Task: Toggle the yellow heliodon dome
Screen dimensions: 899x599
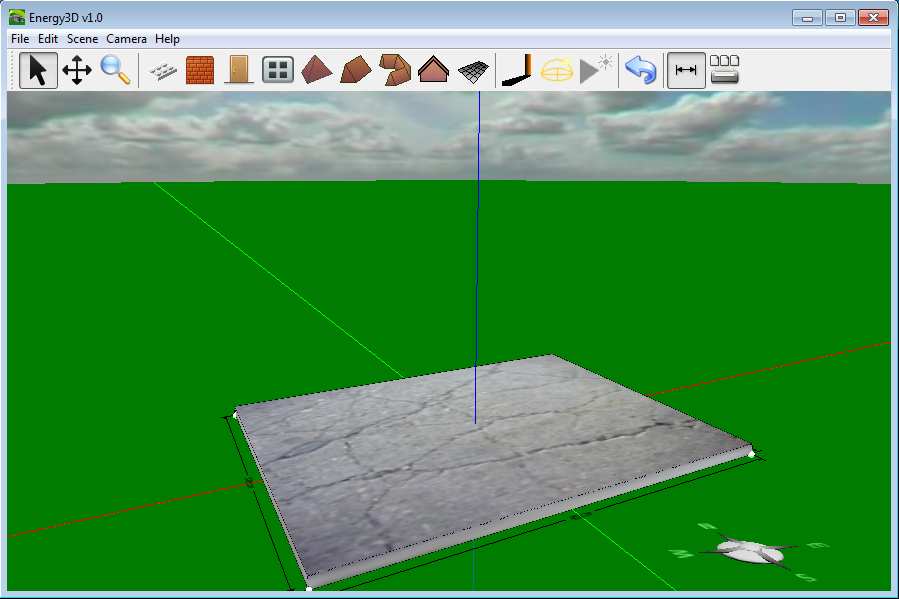Action: pyautogui.click(x=557, y=70)
